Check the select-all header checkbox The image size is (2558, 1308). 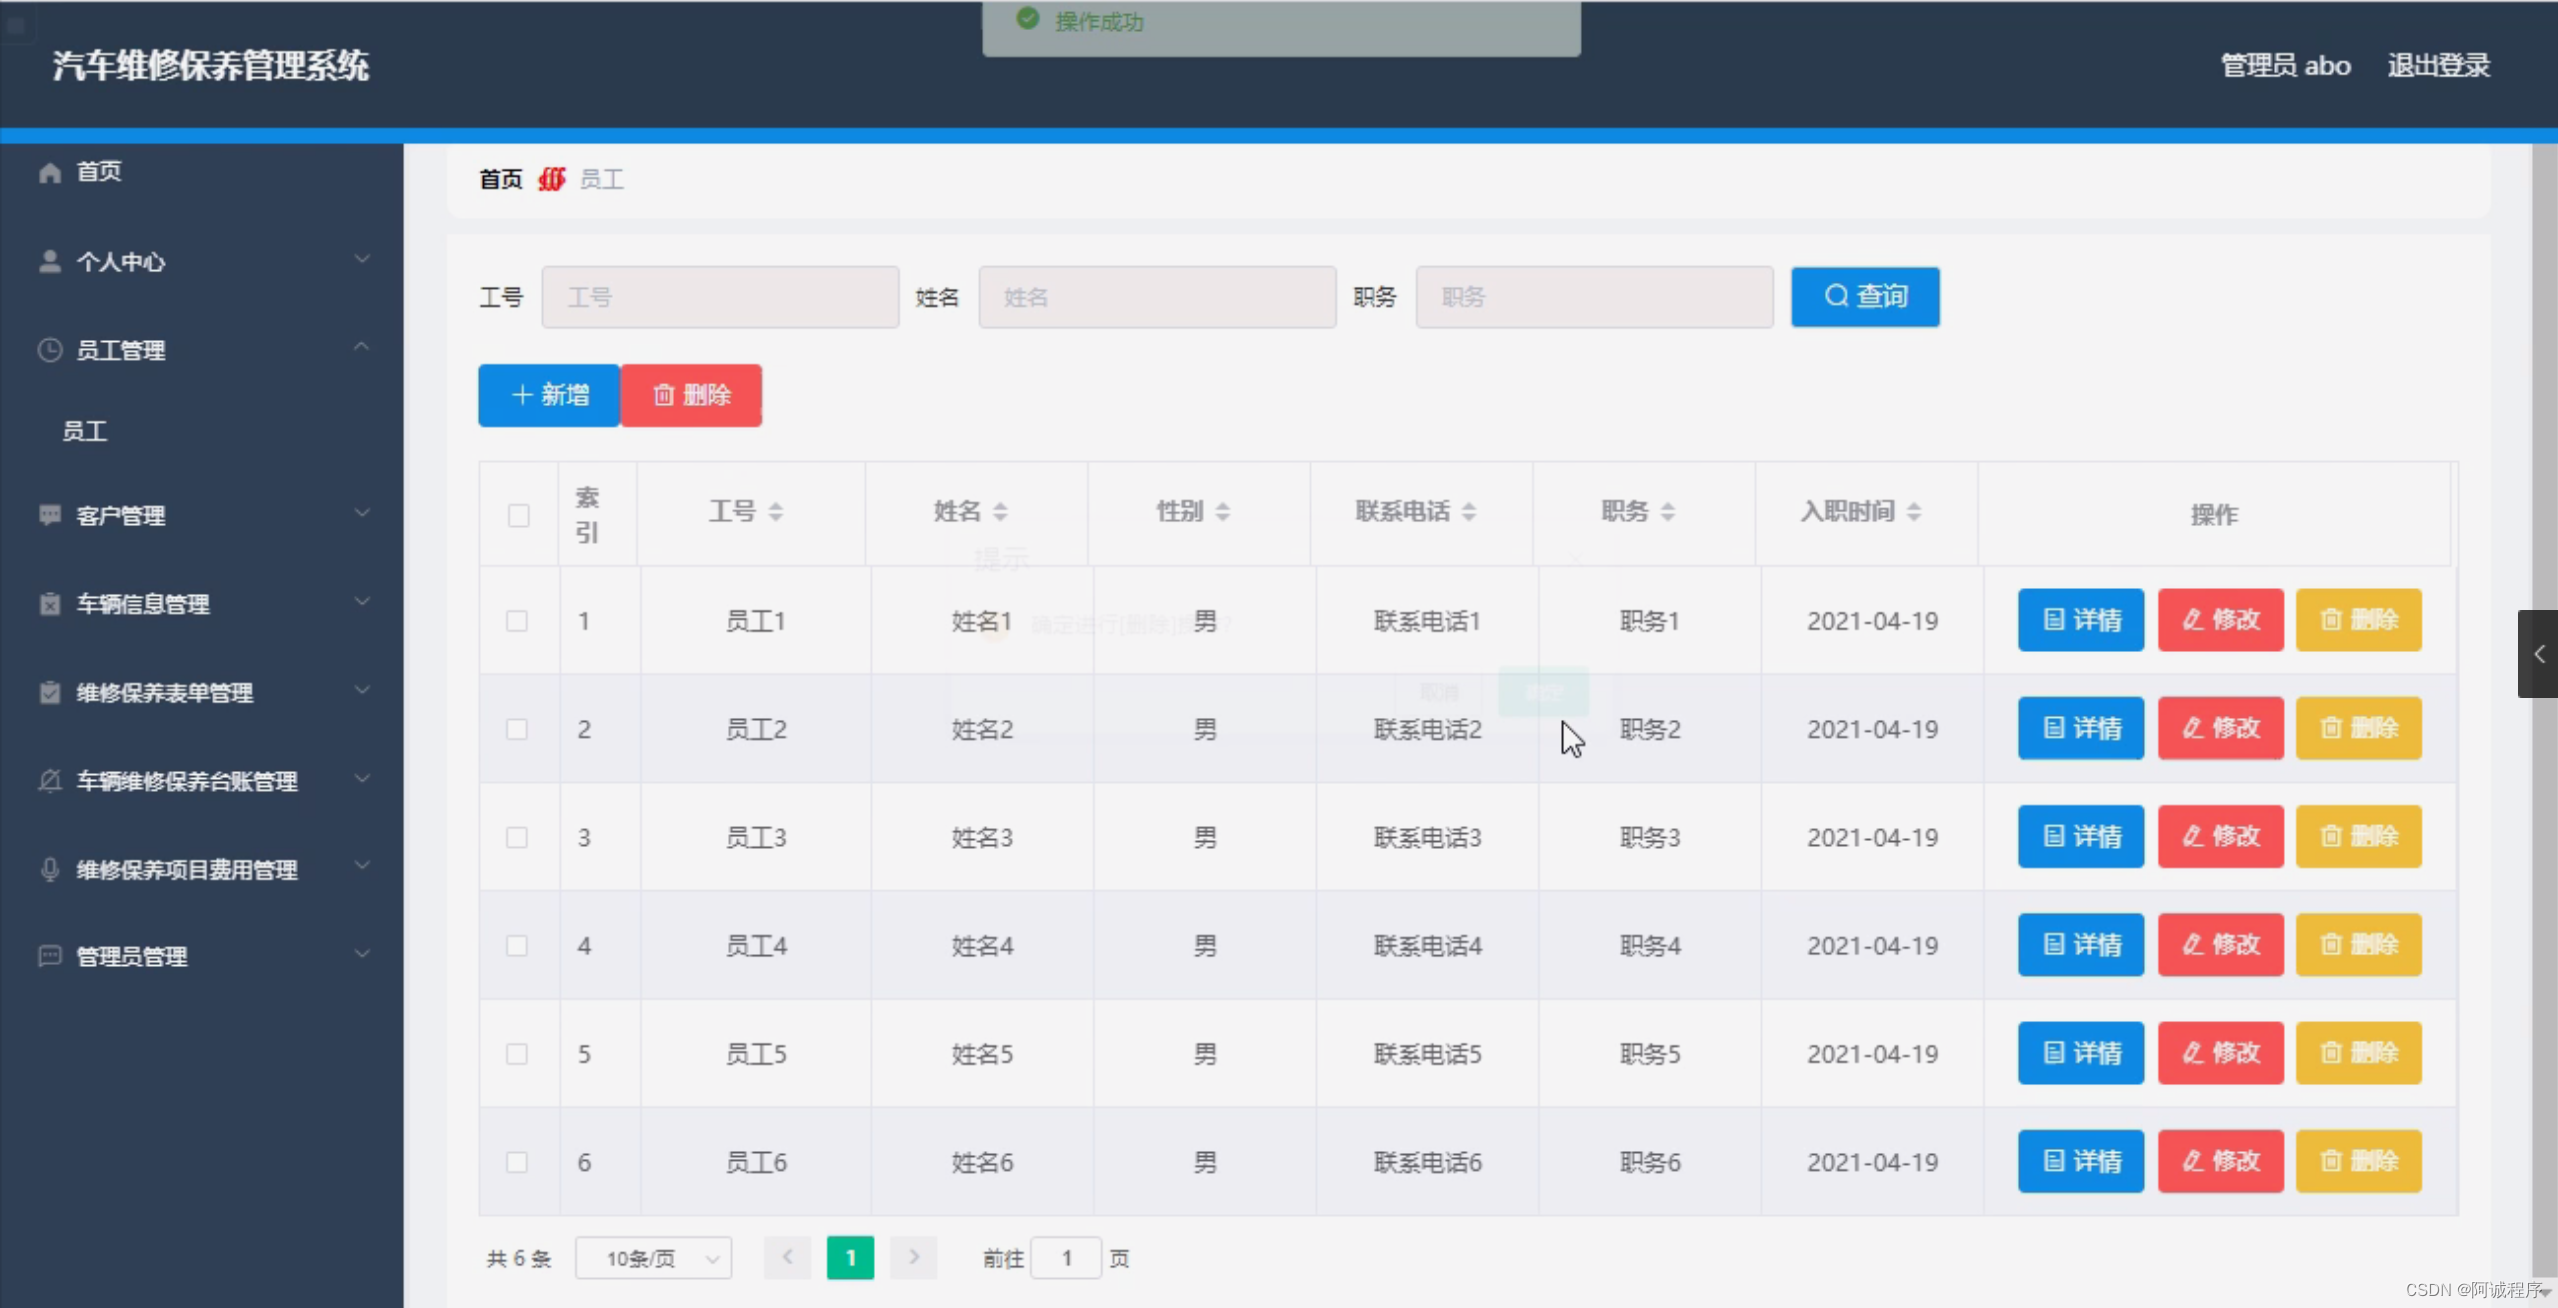tap(518, 515)
